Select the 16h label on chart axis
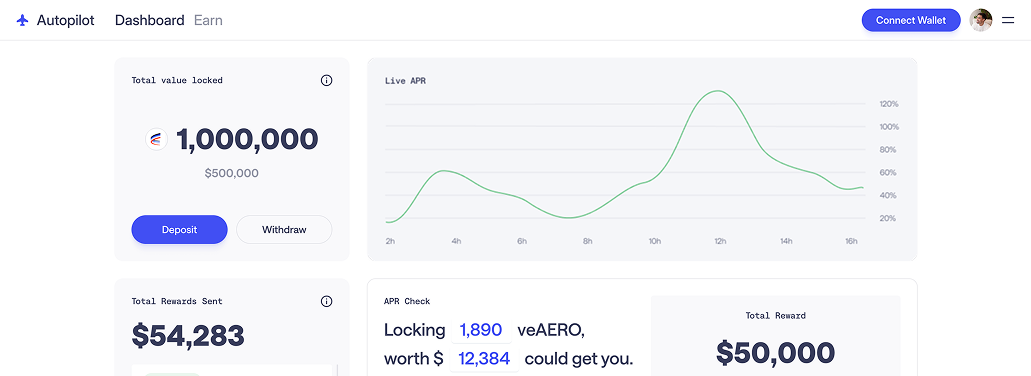This screenshot has width=1031, height=376. tap(851, 241)
